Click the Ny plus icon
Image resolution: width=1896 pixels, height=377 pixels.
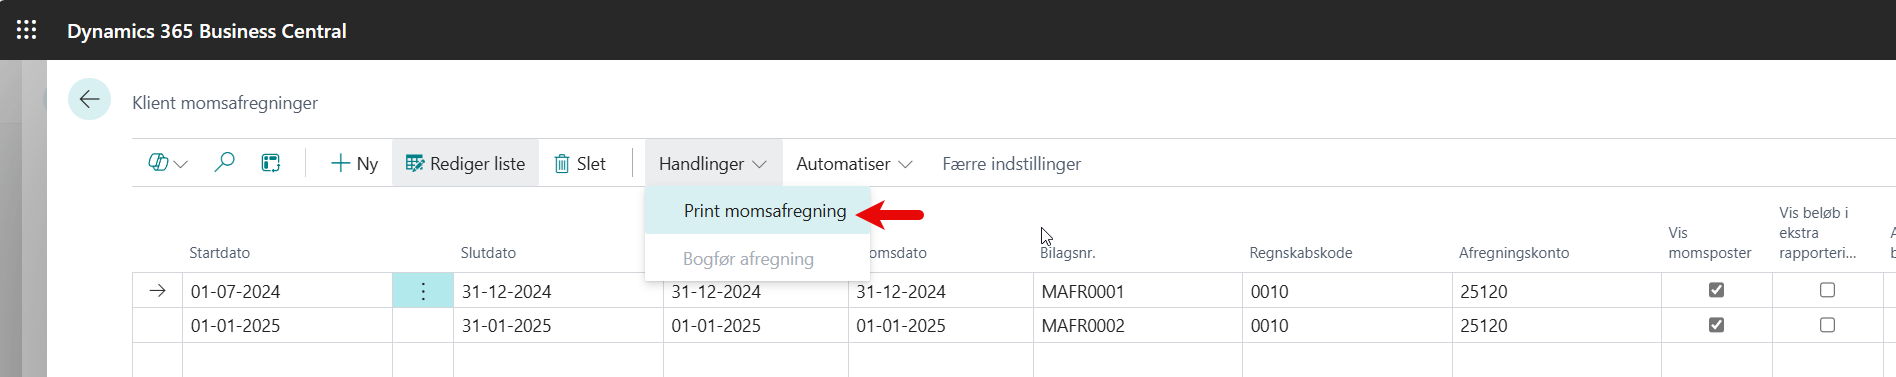(x=340, y=163)
